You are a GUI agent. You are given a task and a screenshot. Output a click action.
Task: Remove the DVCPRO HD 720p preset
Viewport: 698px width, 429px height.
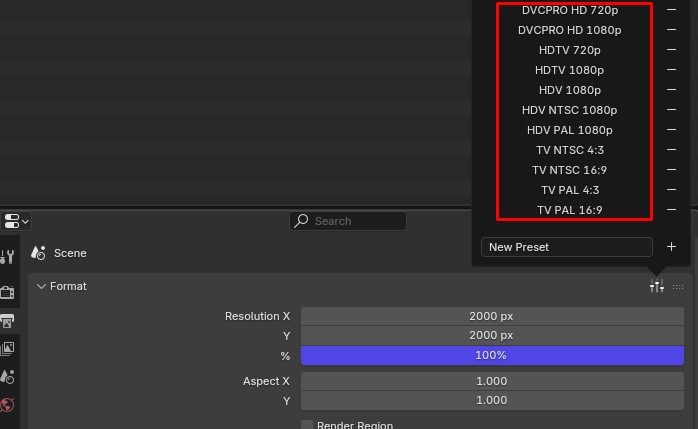tap(671, 10)
